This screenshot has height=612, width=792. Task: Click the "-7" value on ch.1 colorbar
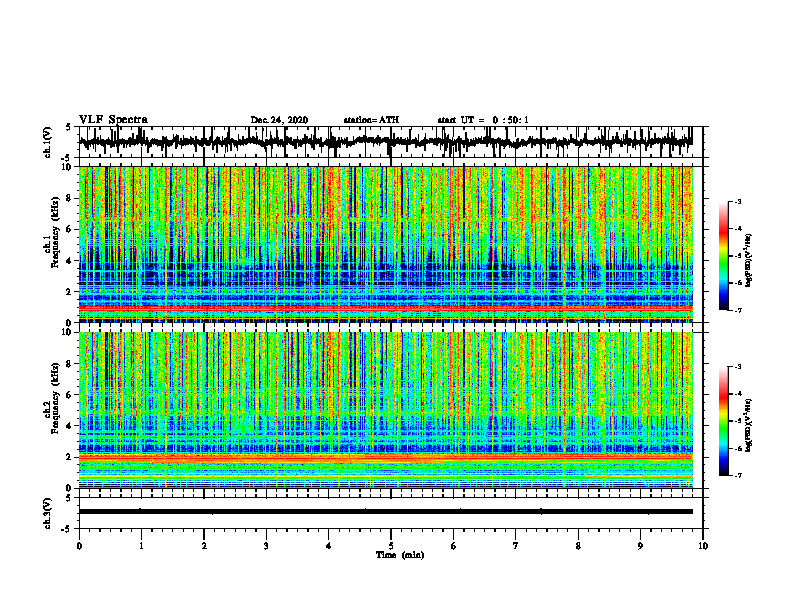(x=738, y=310)
